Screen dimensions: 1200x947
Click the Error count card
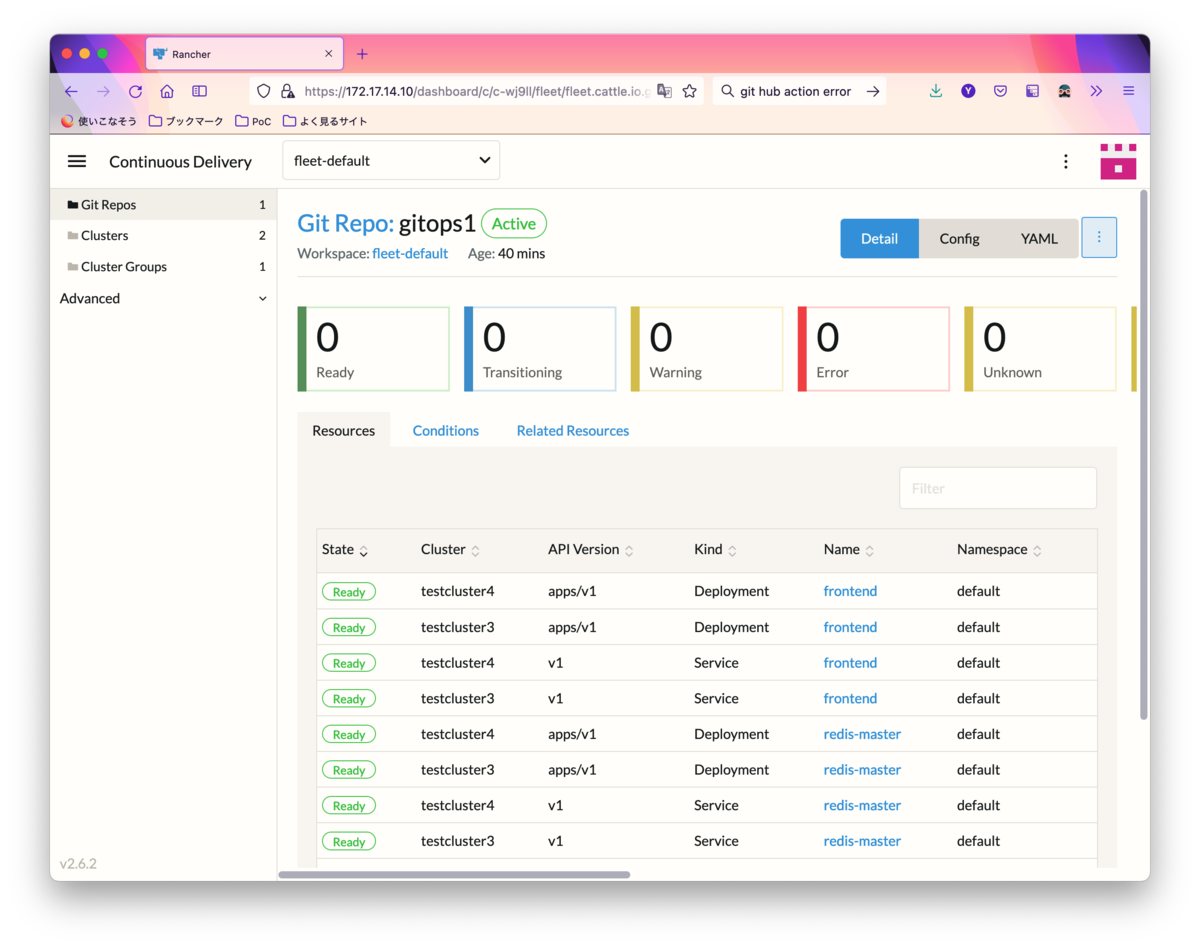click(873, 349)
